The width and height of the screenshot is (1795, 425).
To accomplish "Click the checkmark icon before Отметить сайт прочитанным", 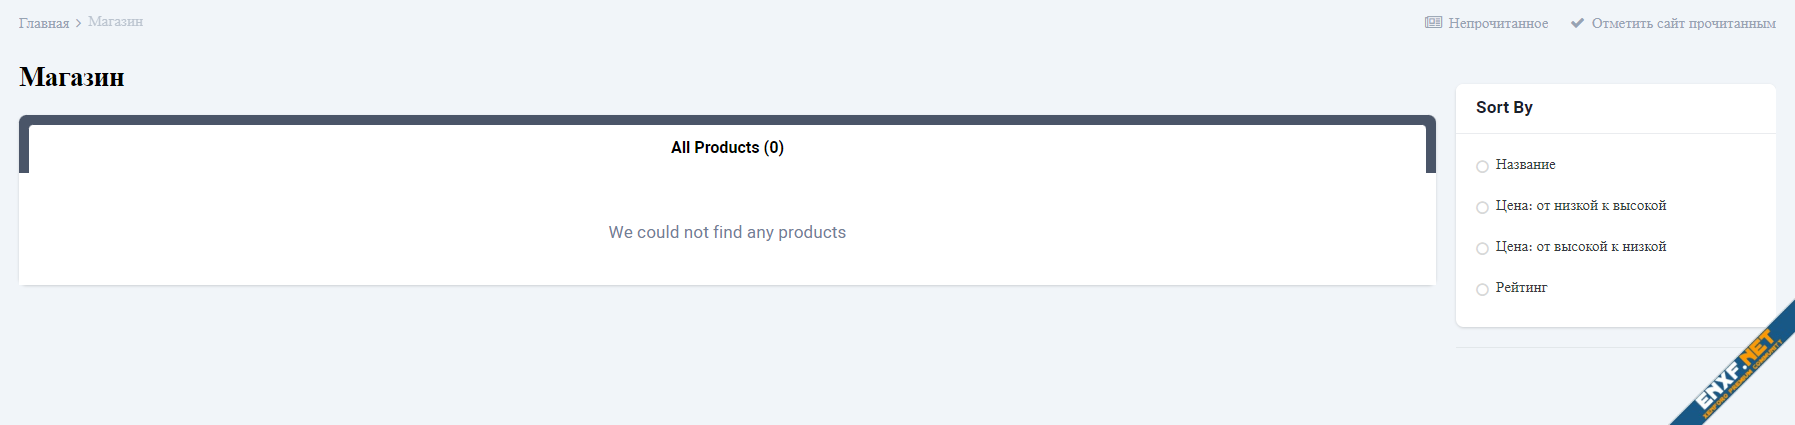I will pos(1577,23).
